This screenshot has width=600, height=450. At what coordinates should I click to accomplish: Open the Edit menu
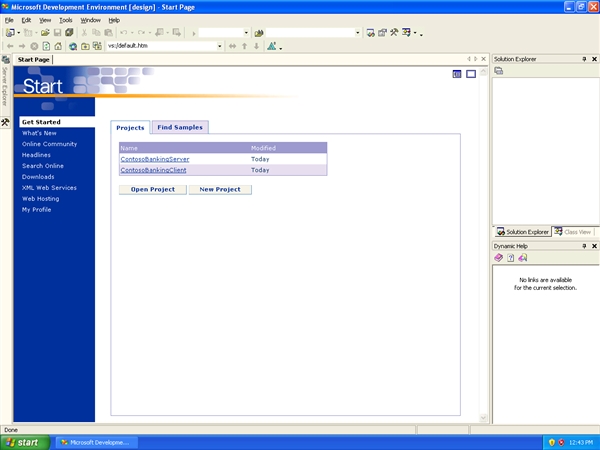[26, 20]
